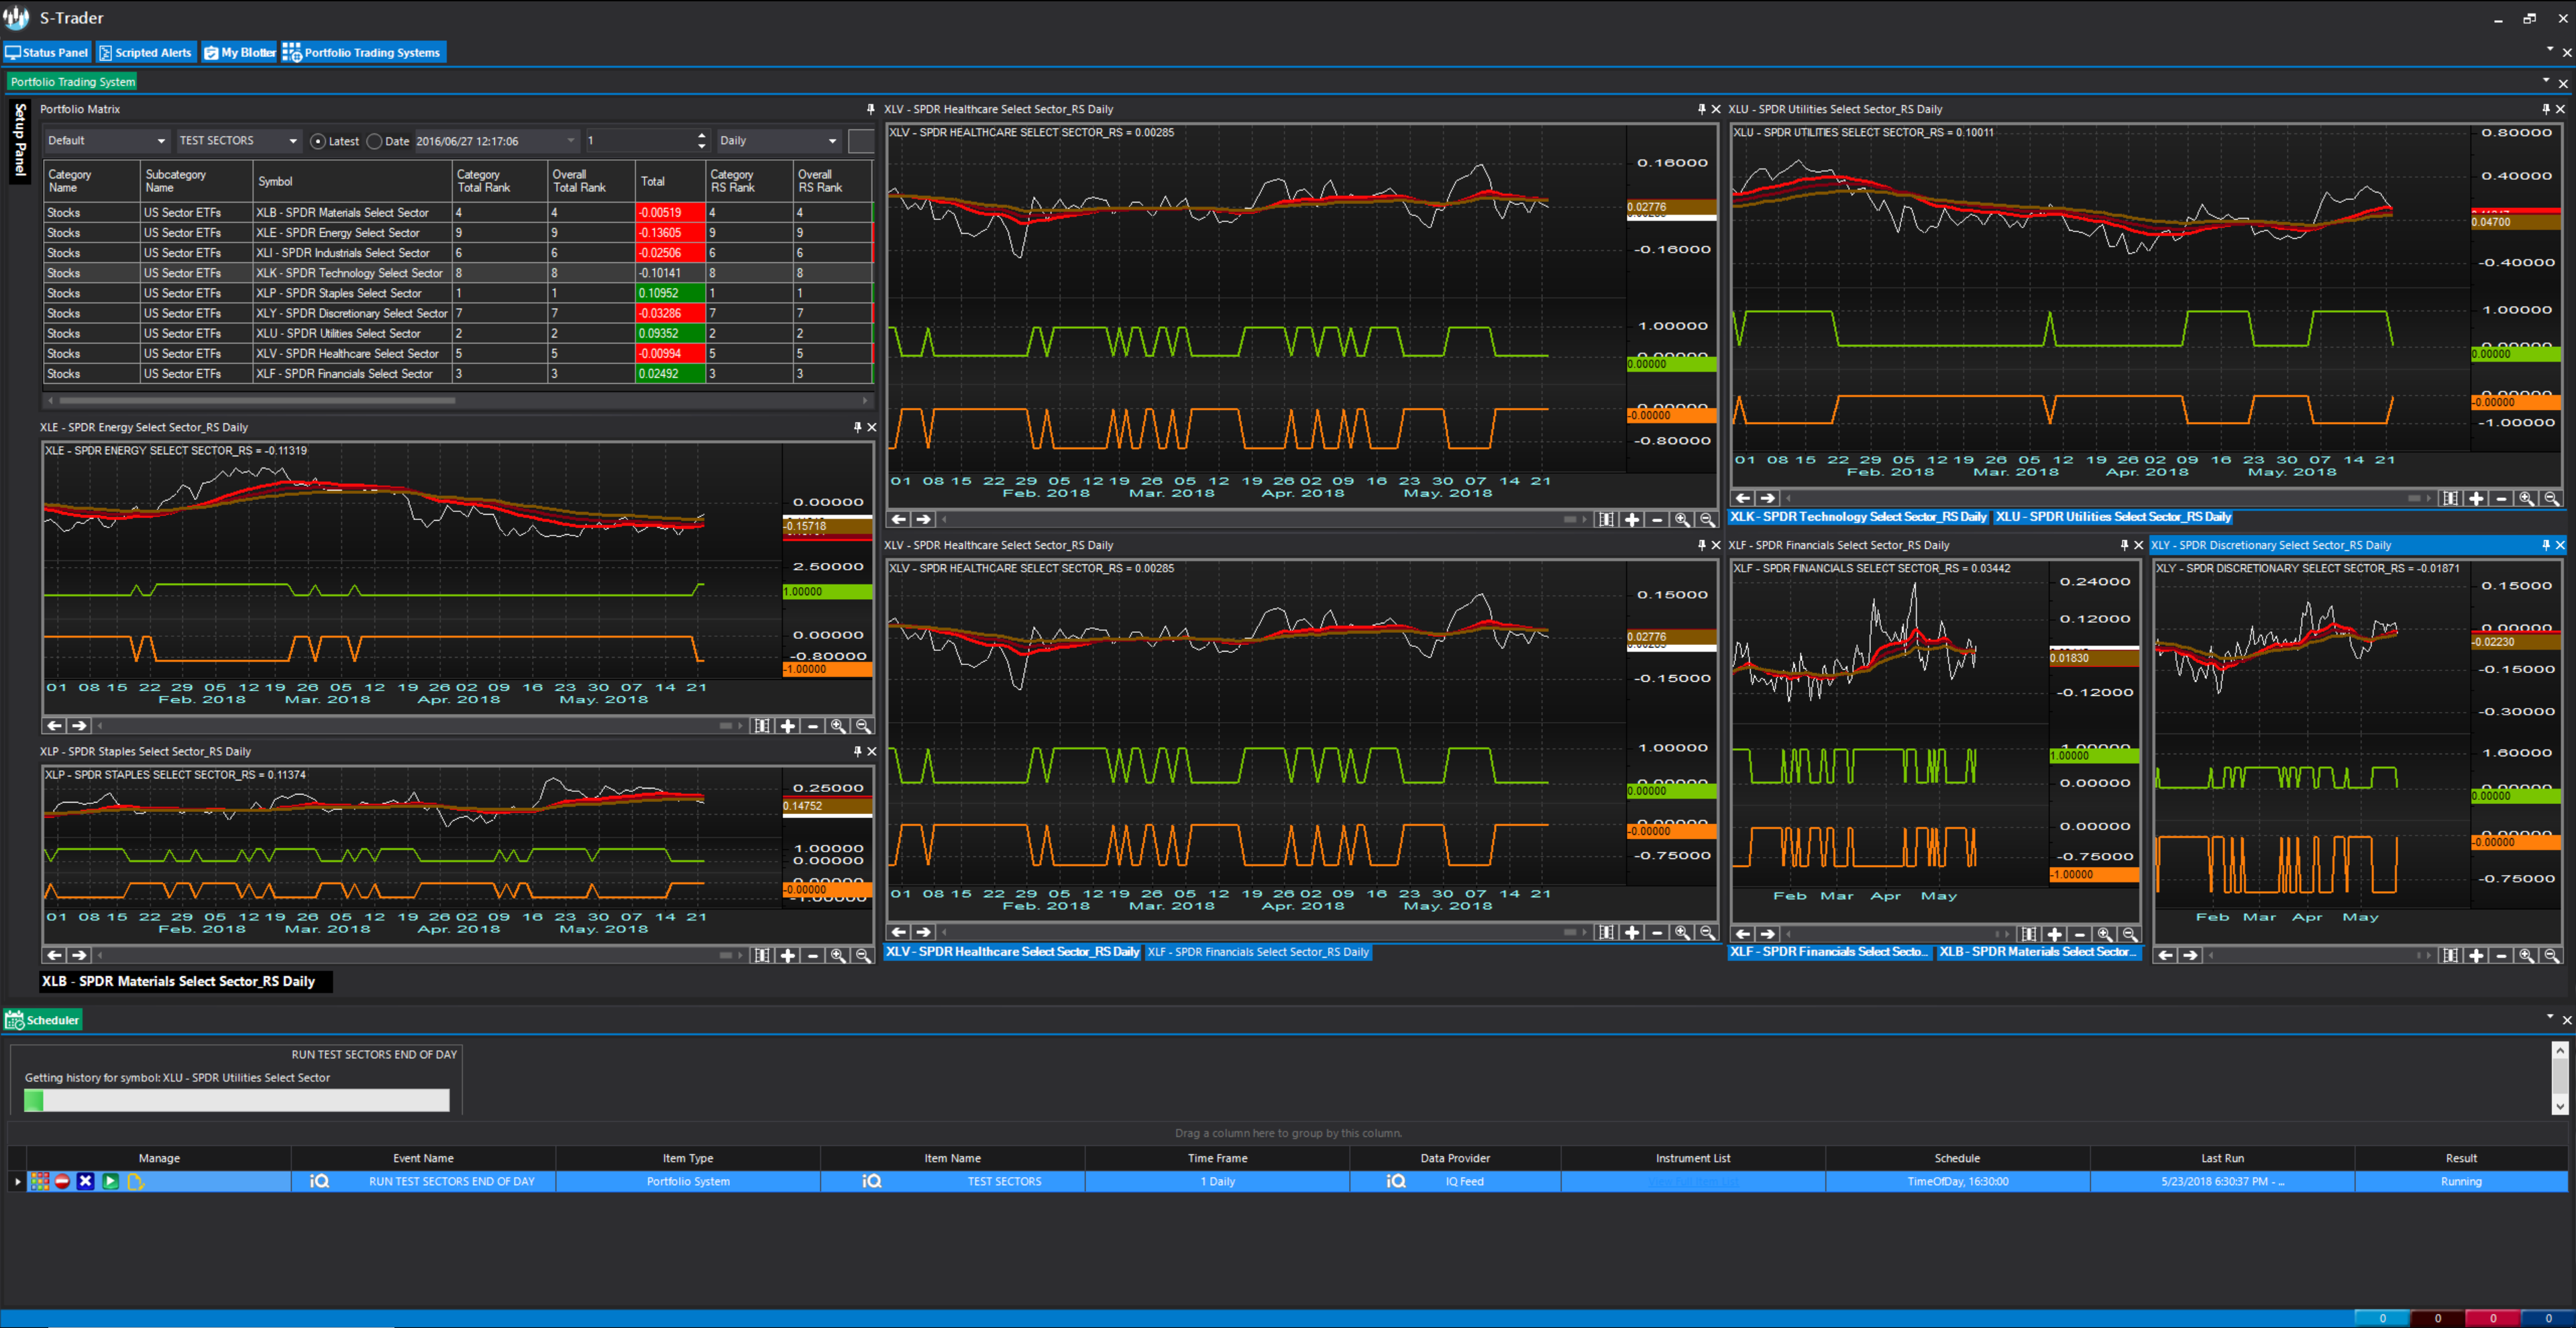Switch to XLB SPDR Materials tab beside XLF
The image size is (2576, 1328).
(x=2038, y=952)
